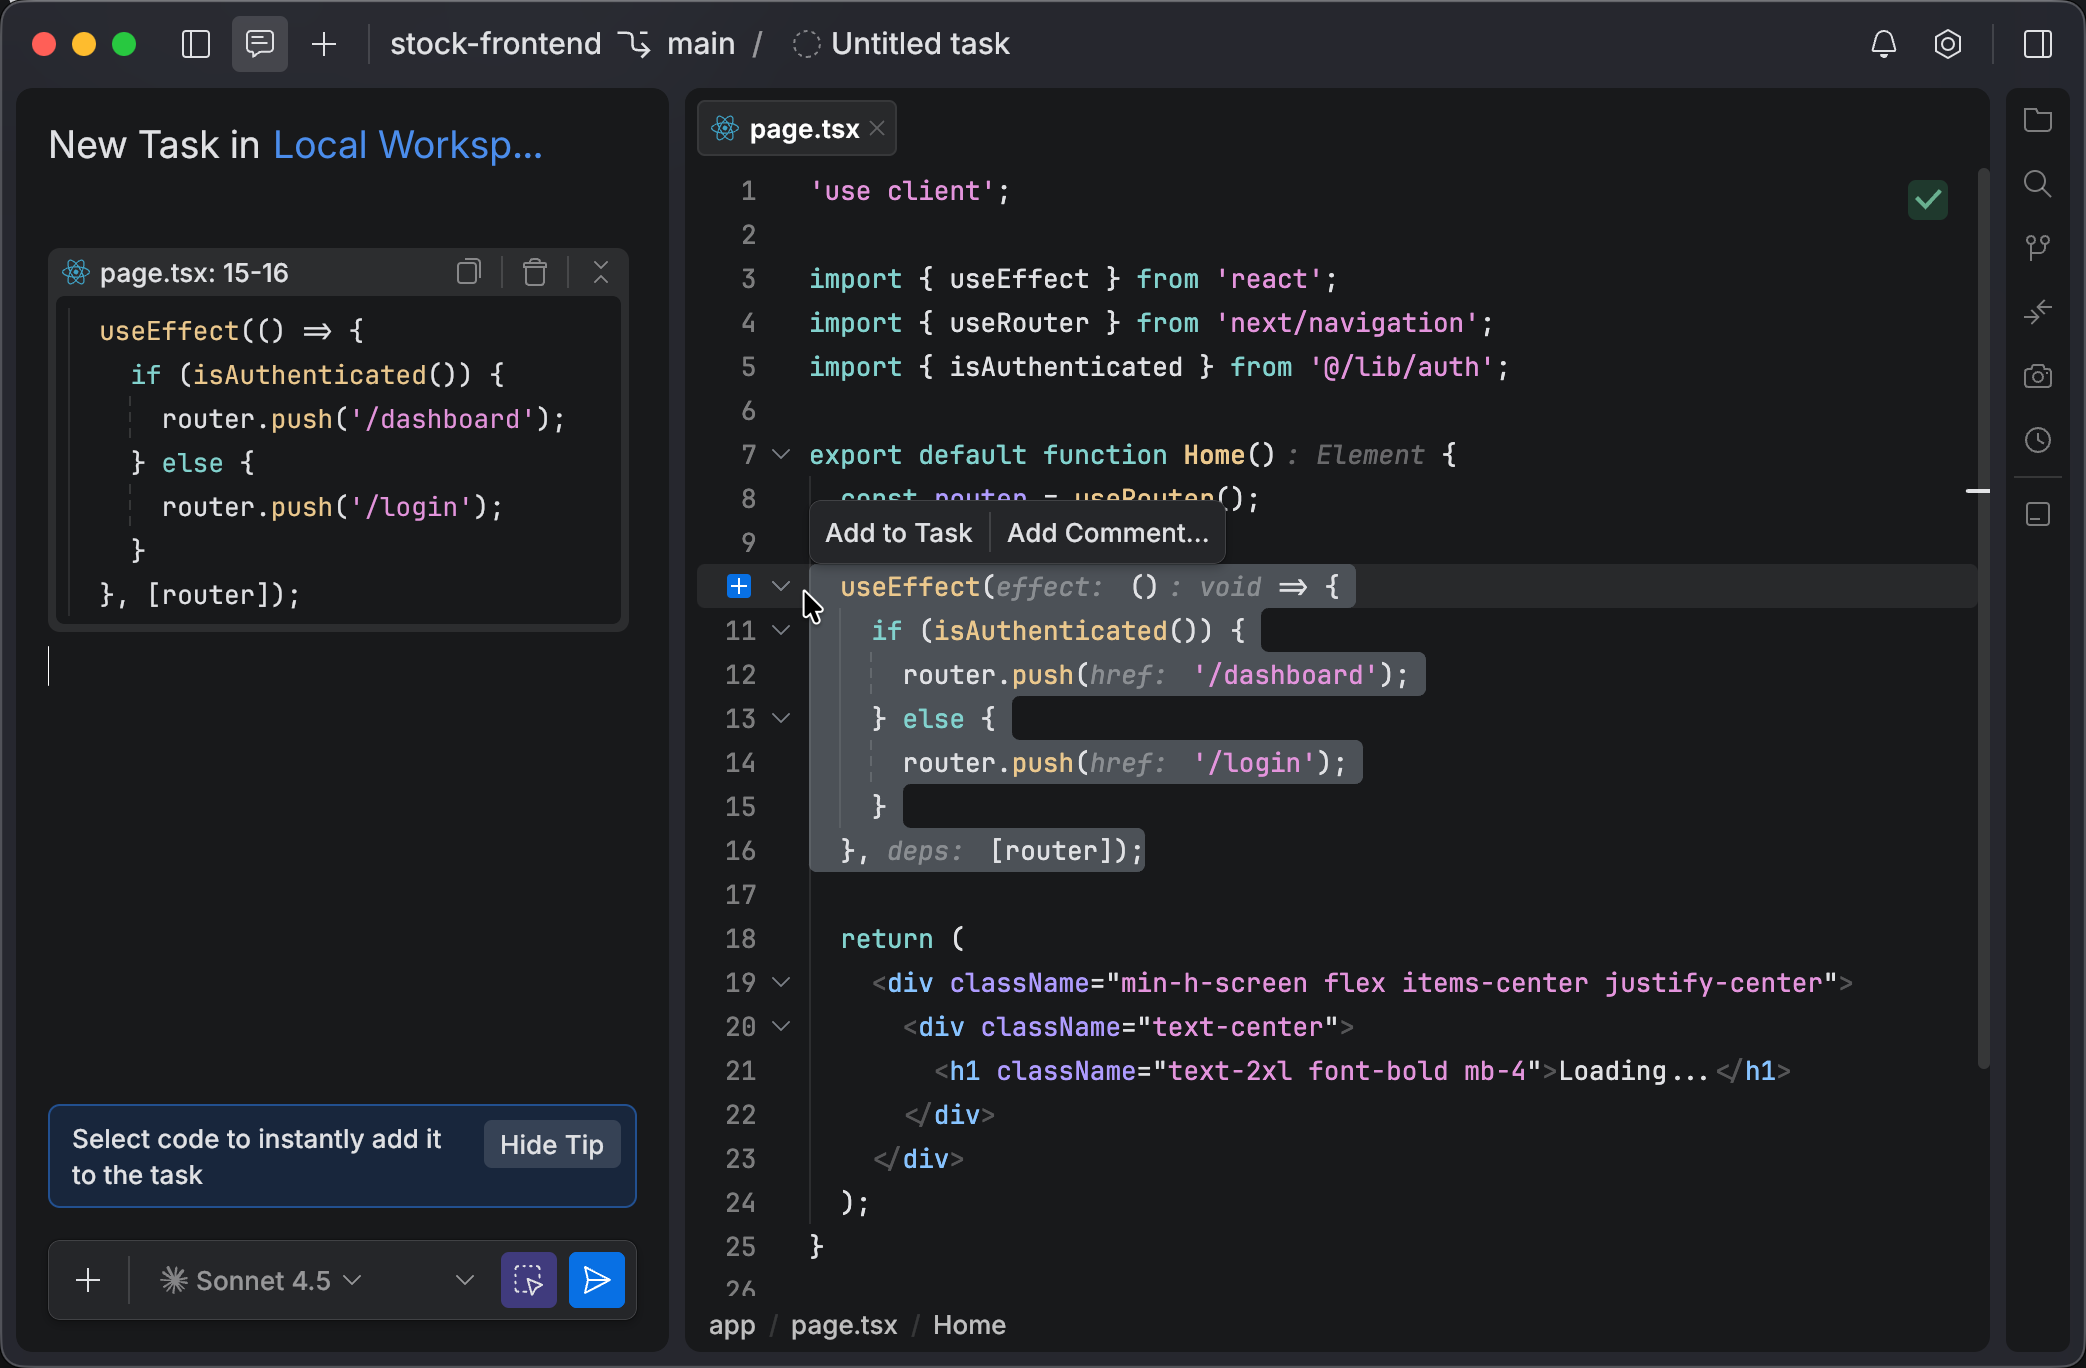Click the React icon on the snippet card

[76, 272]
